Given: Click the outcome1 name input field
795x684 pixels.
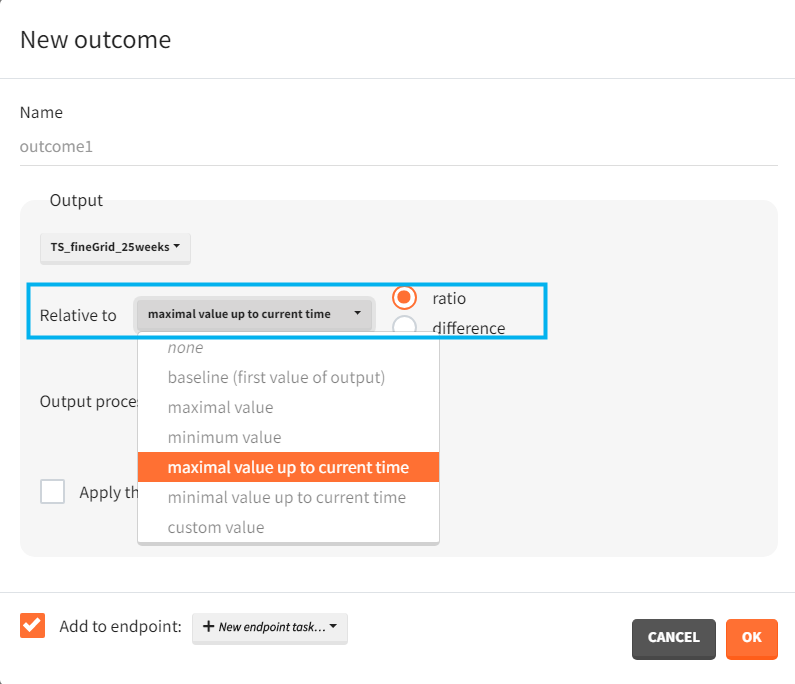Looking at the screenshot, I should pos(398,147).
